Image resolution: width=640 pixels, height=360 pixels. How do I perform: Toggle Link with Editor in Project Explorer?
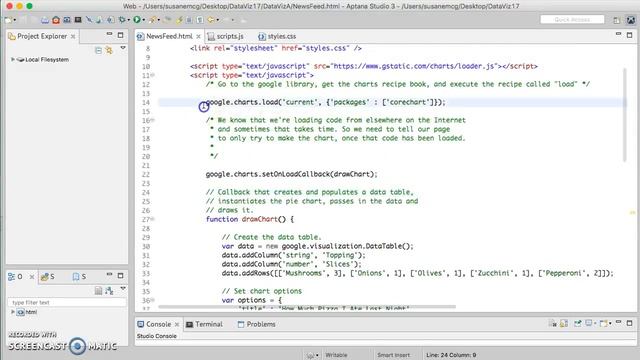(109, 50)
